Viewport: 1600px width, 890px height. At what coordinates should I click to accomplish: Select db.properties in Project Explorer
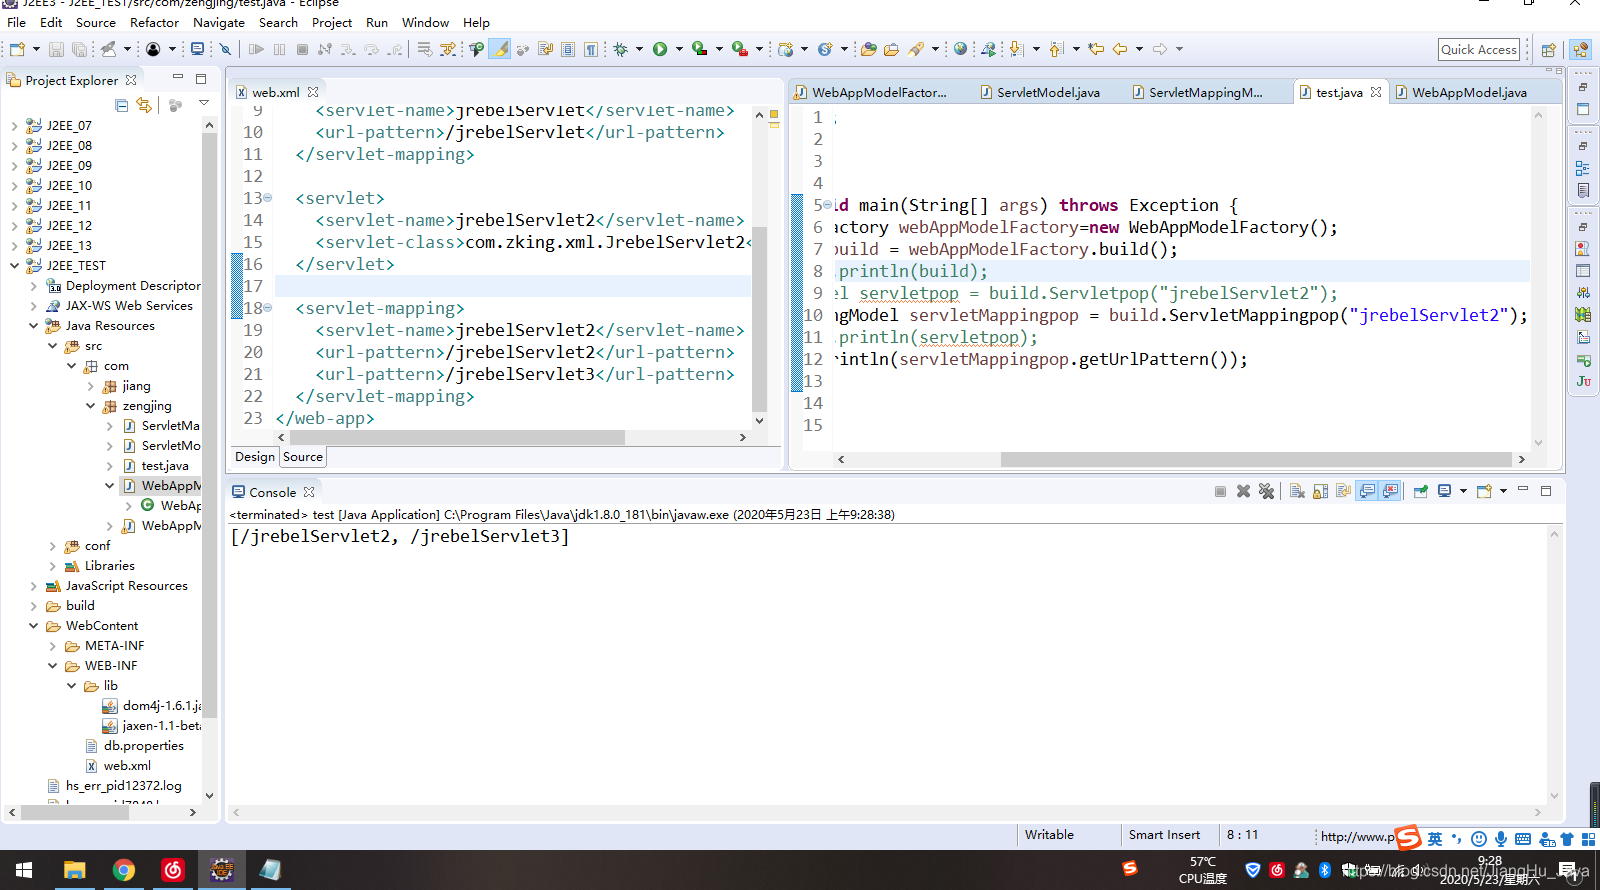(x=143, y=746)
